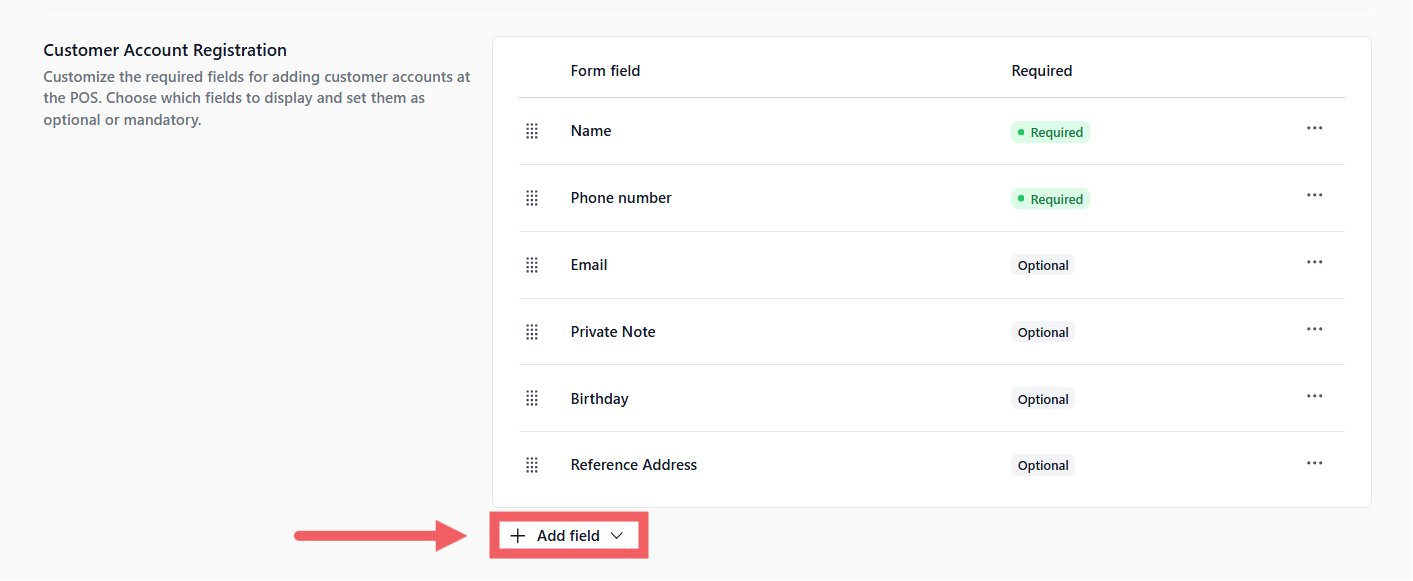Expand the Add field dropdown
Image resolution: width=1413 pixels, height=581 pixels.
click(x=568, y=536)
